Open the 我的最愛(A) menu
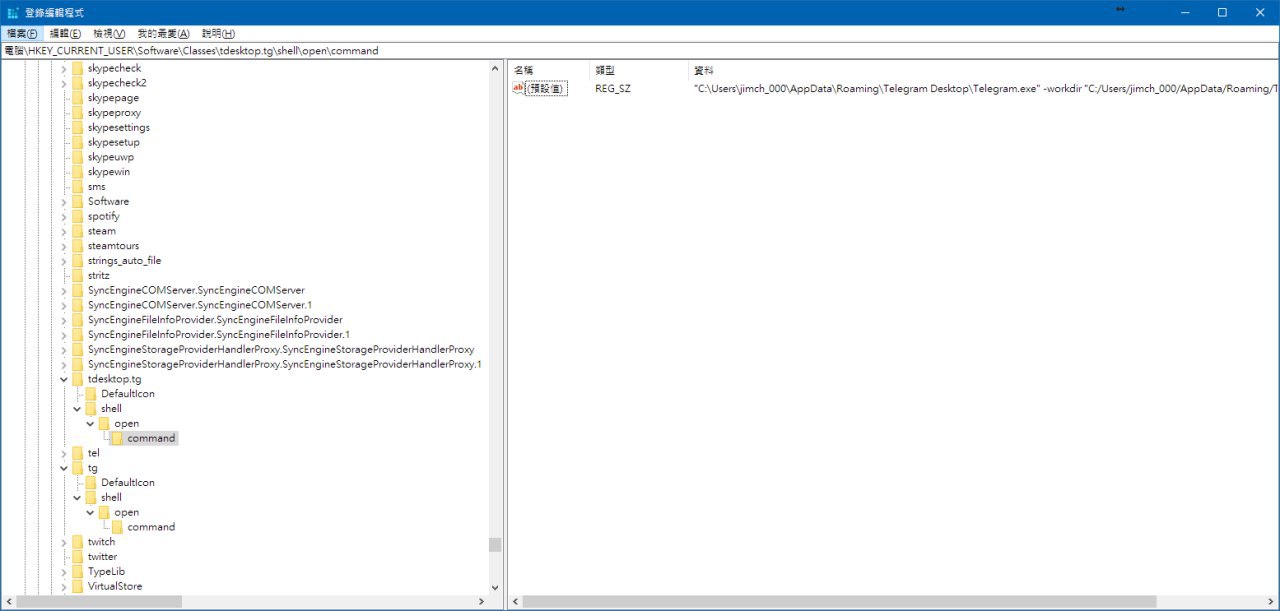 point(163,34)
